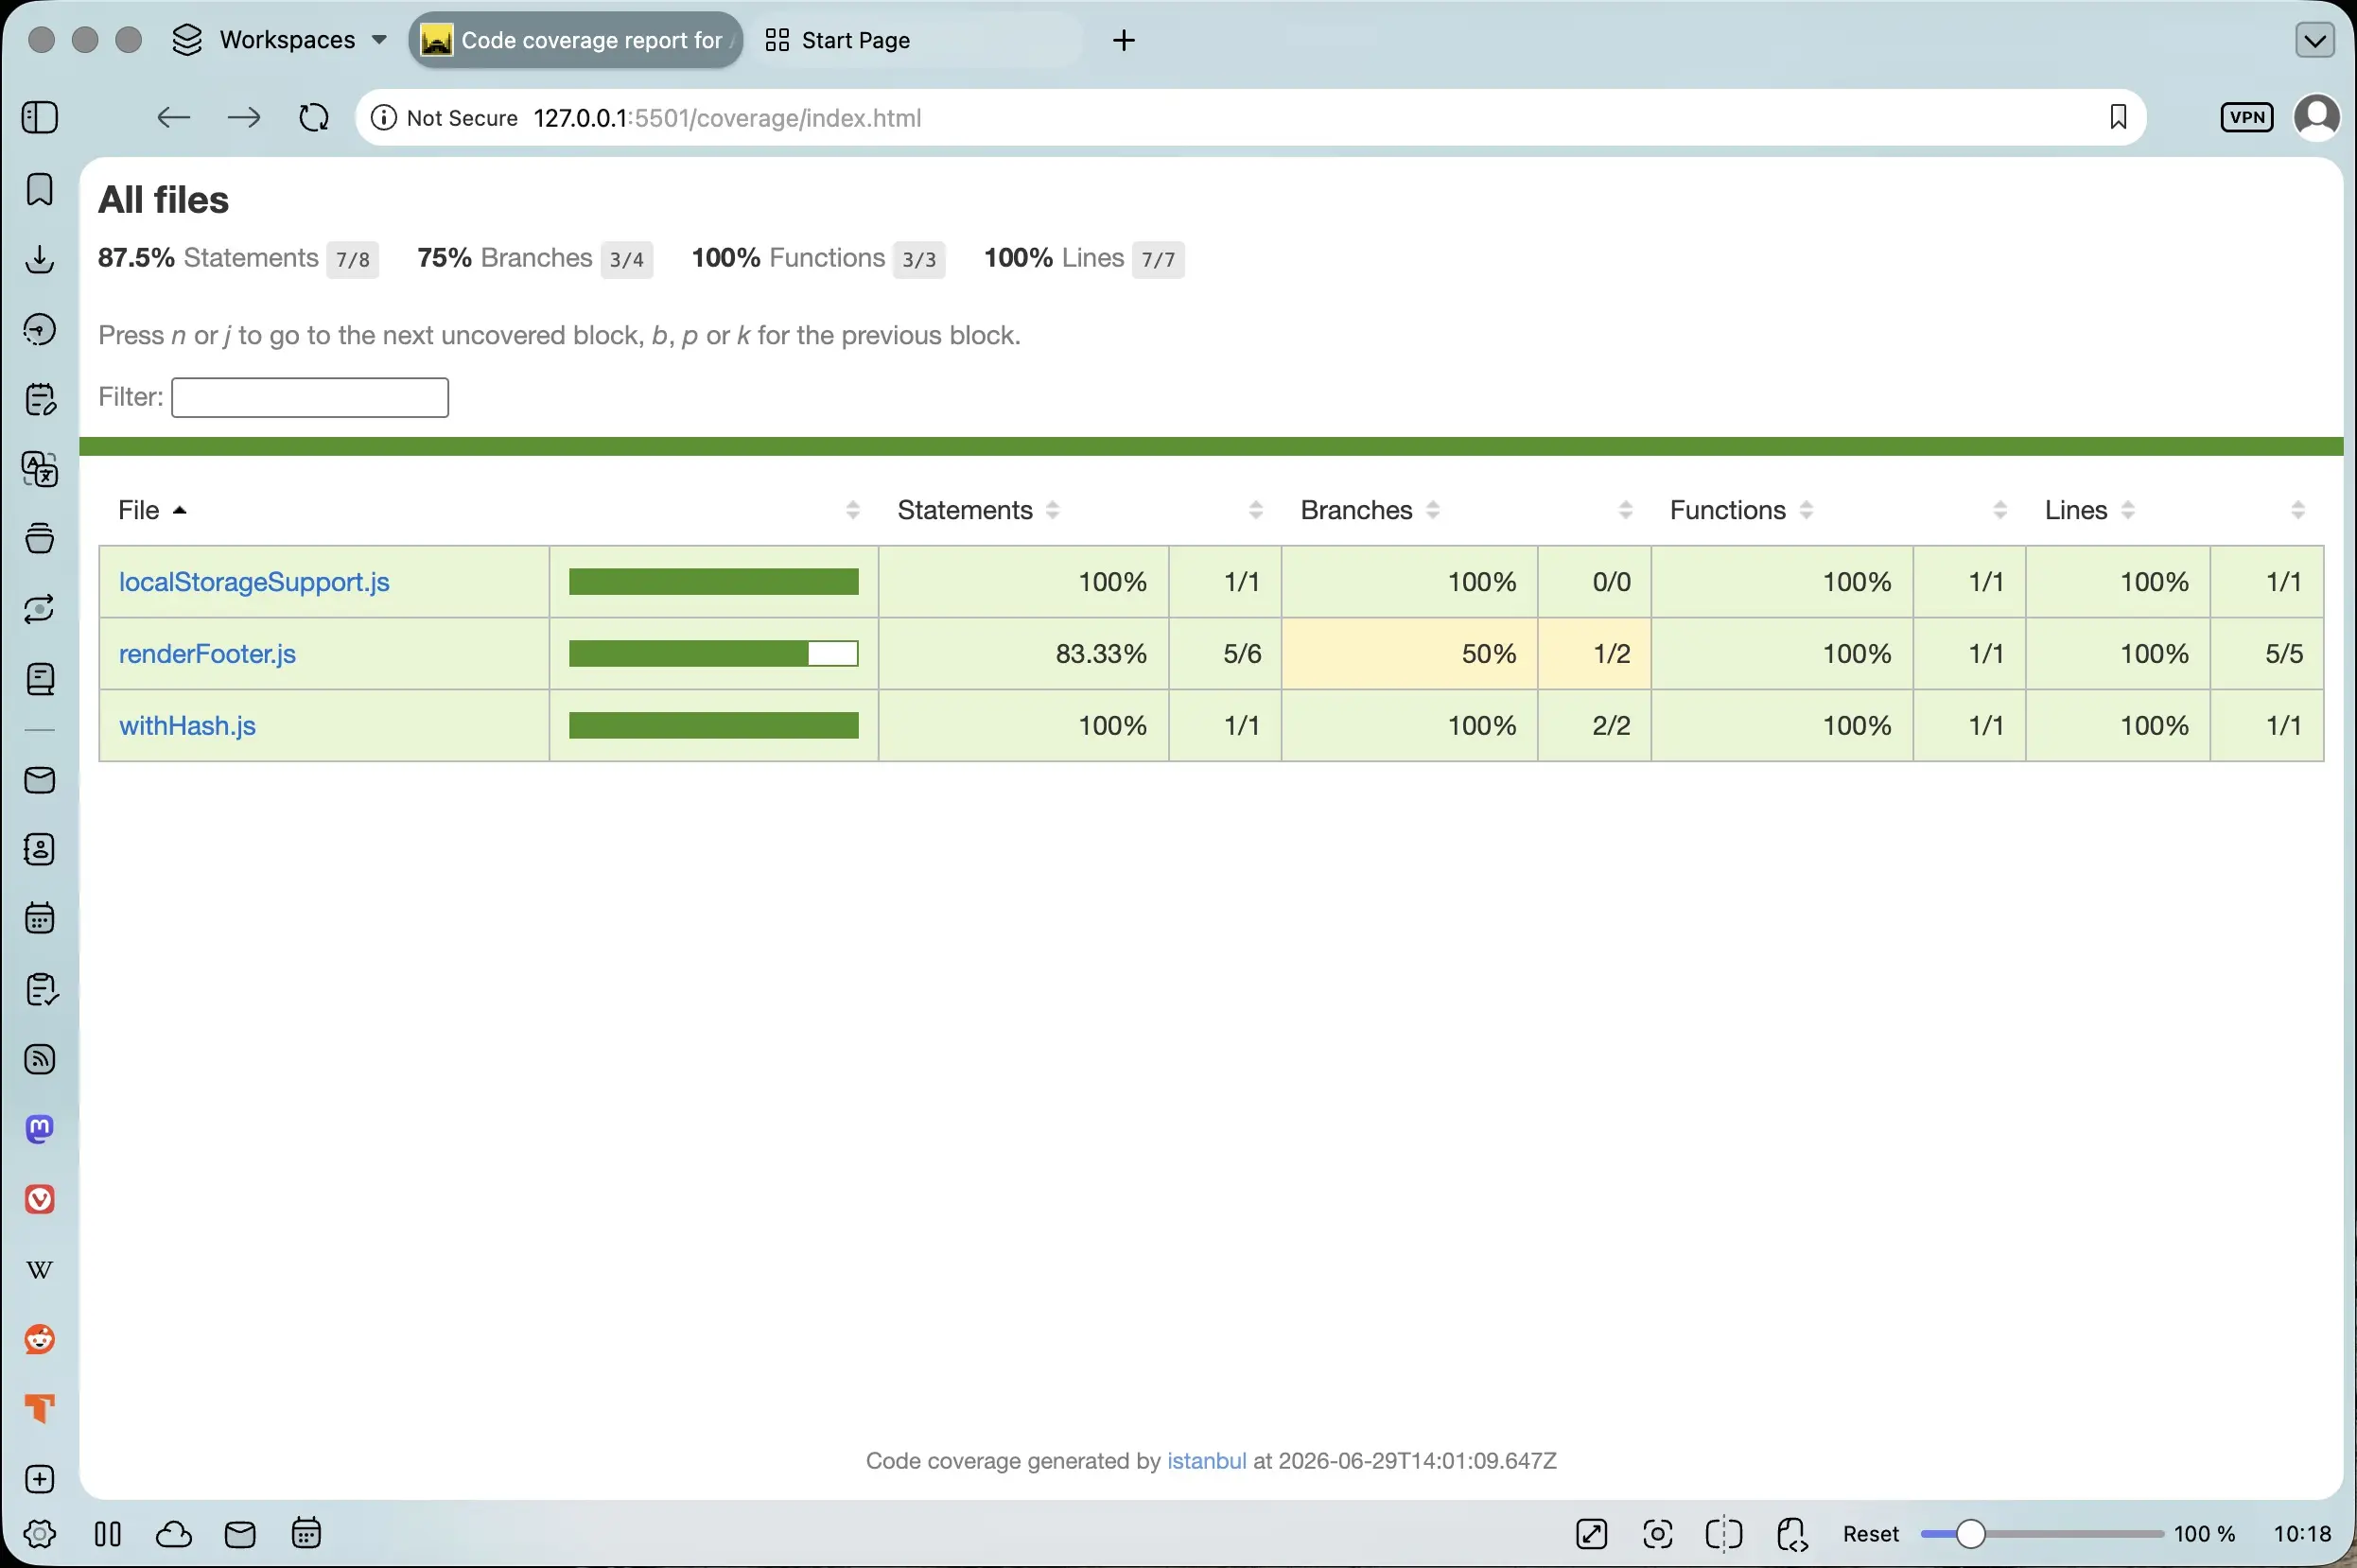Click the 50% branches cell for renderFooter.js
Viewport: 2357px width, 1568px height.
tap(1409, 654)
